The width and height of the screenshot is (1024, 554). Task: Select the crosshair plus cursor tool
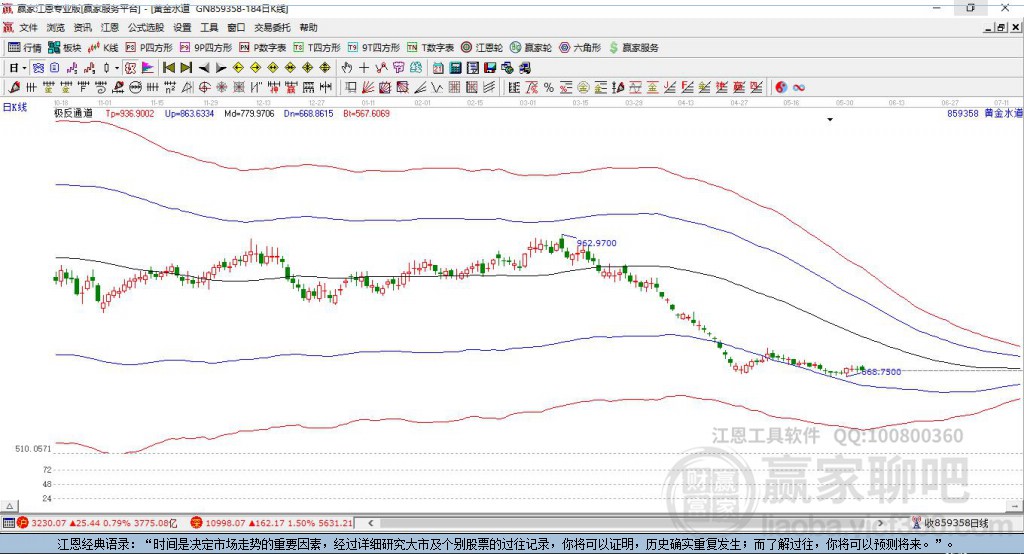[364, 68]
